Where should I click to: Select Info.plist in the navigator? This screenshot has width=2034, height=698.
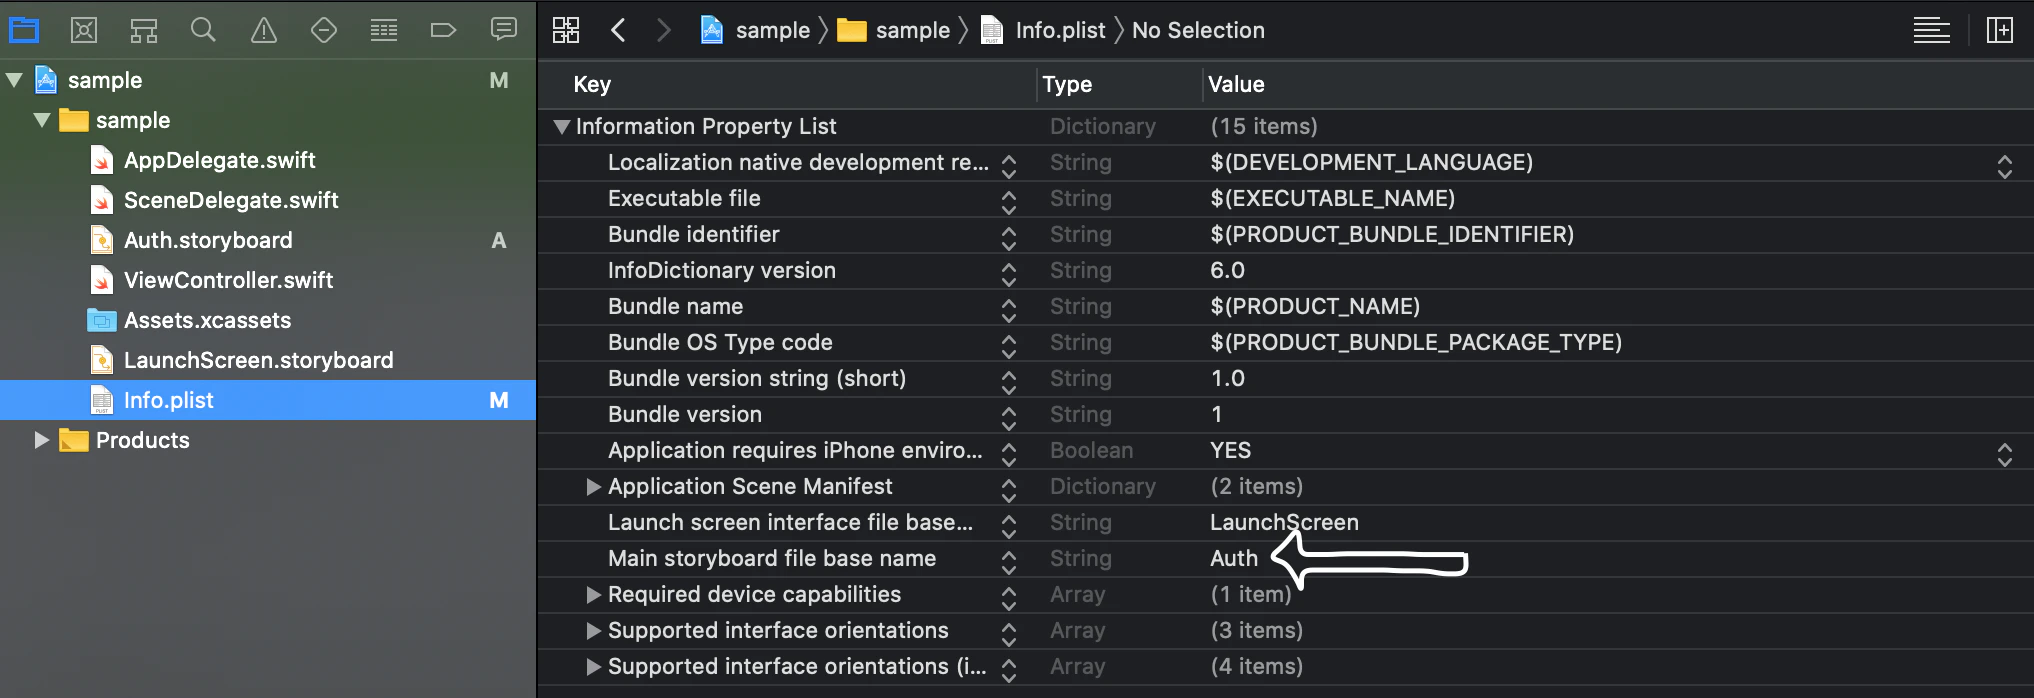268,400
